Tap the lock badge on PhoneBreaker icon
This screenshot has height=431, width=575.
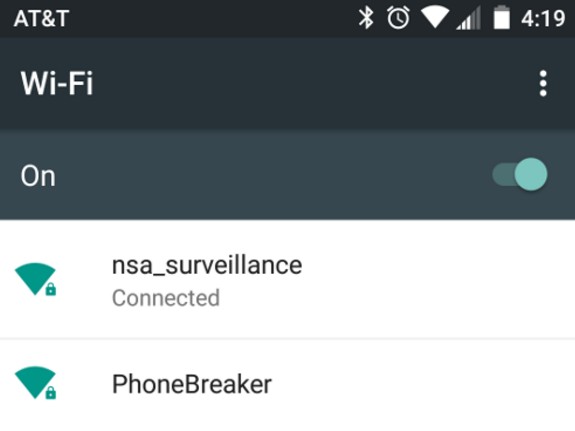click(x=51, y=393)
